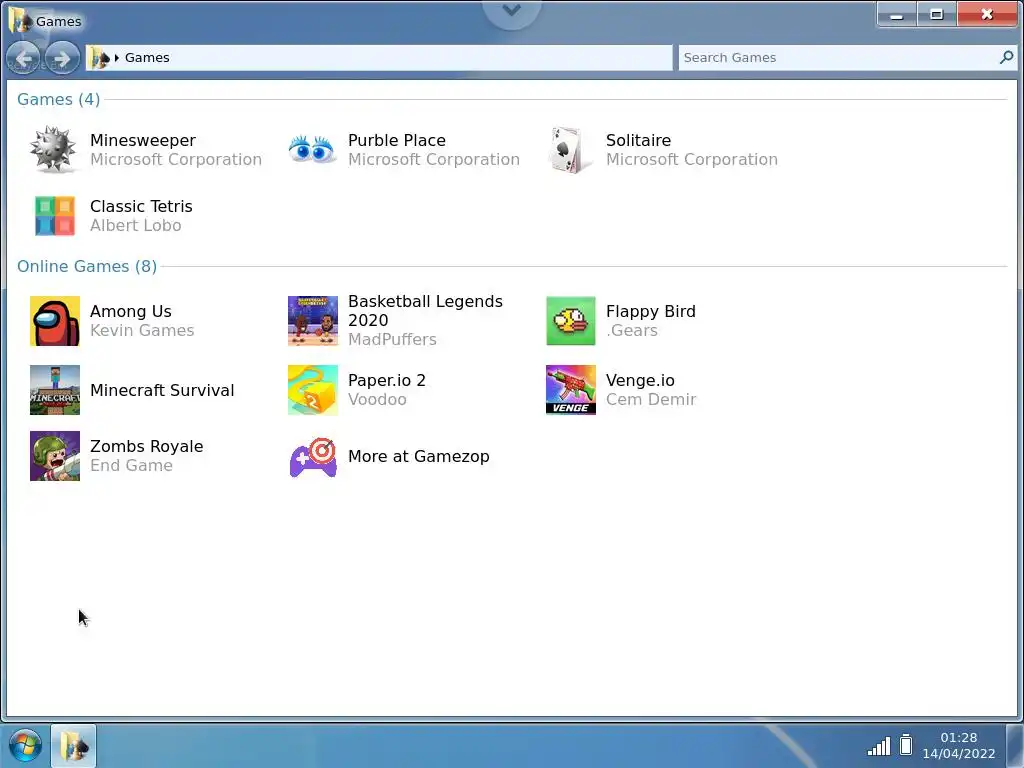
Task: Collapse the Games (4) group header
Action: pos(58,99)
